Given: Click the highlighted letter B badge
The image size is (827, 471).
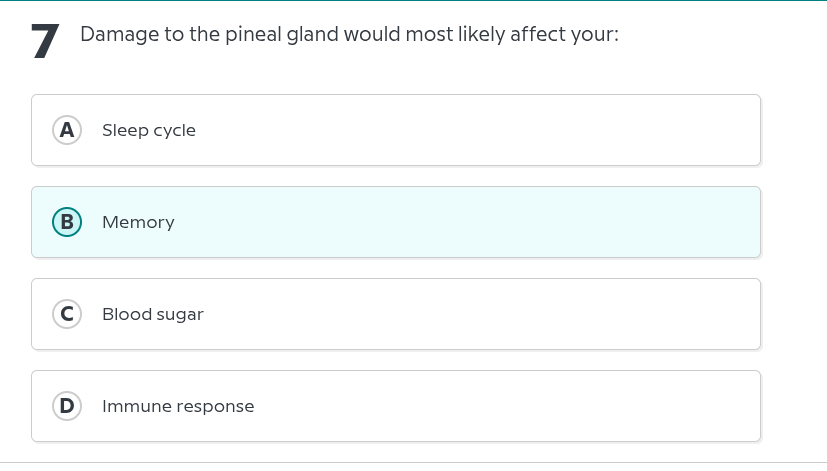Looking at the screenshot, I should pos(67,222).
